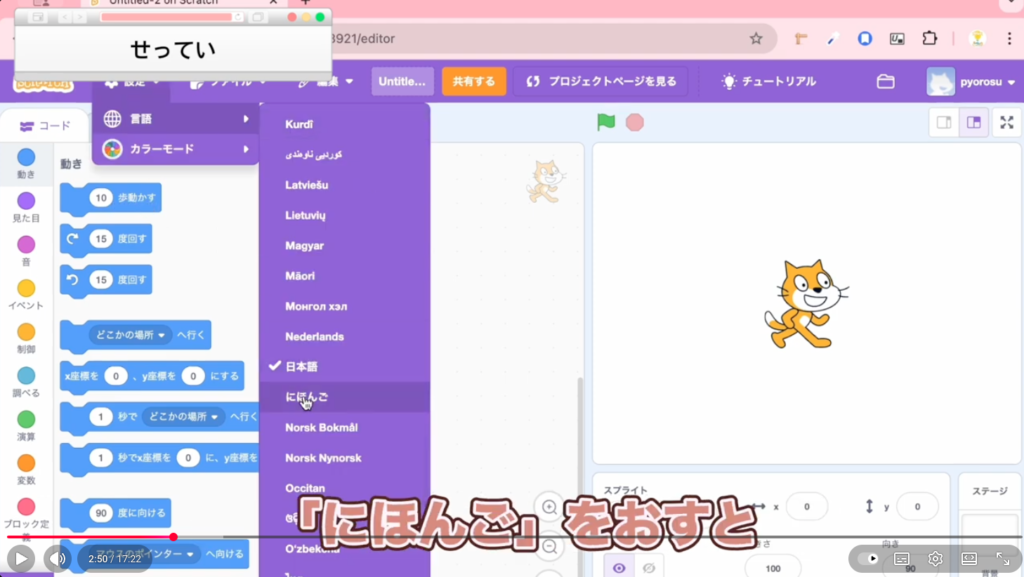Open the folder icon next to チュートリアル
The image size is (1024, 577).
pyautogui.click(x=885, y=81)
